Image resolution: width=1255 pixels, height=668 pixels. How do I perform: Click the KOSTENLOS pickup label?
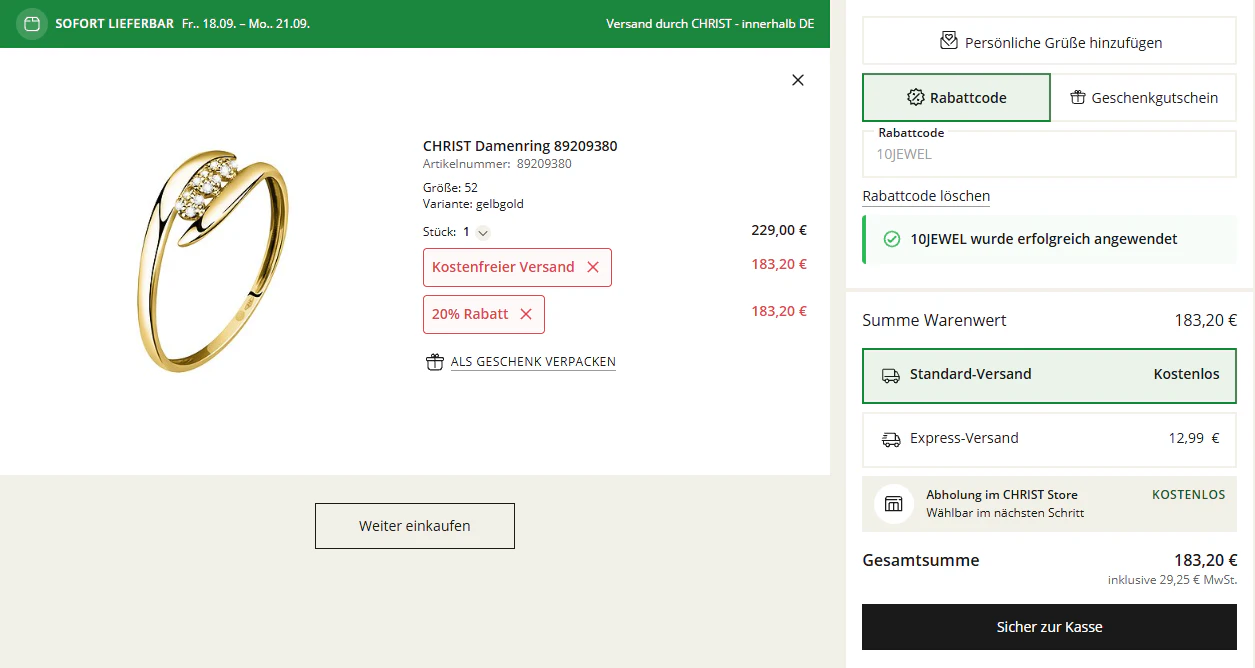pos(1189,495)
